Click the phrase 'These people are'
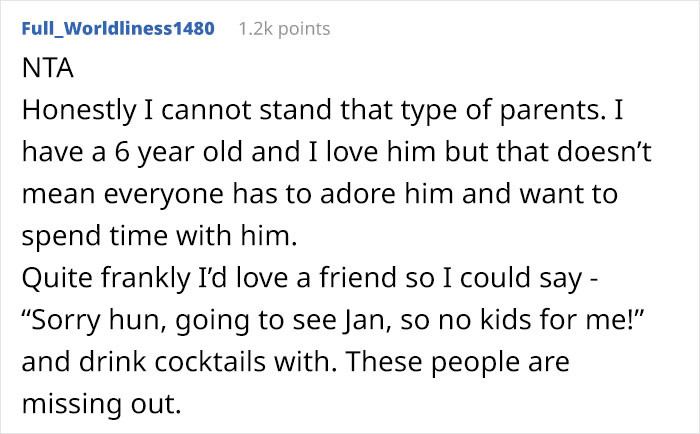700x434 pixels. tap(458, 362)
